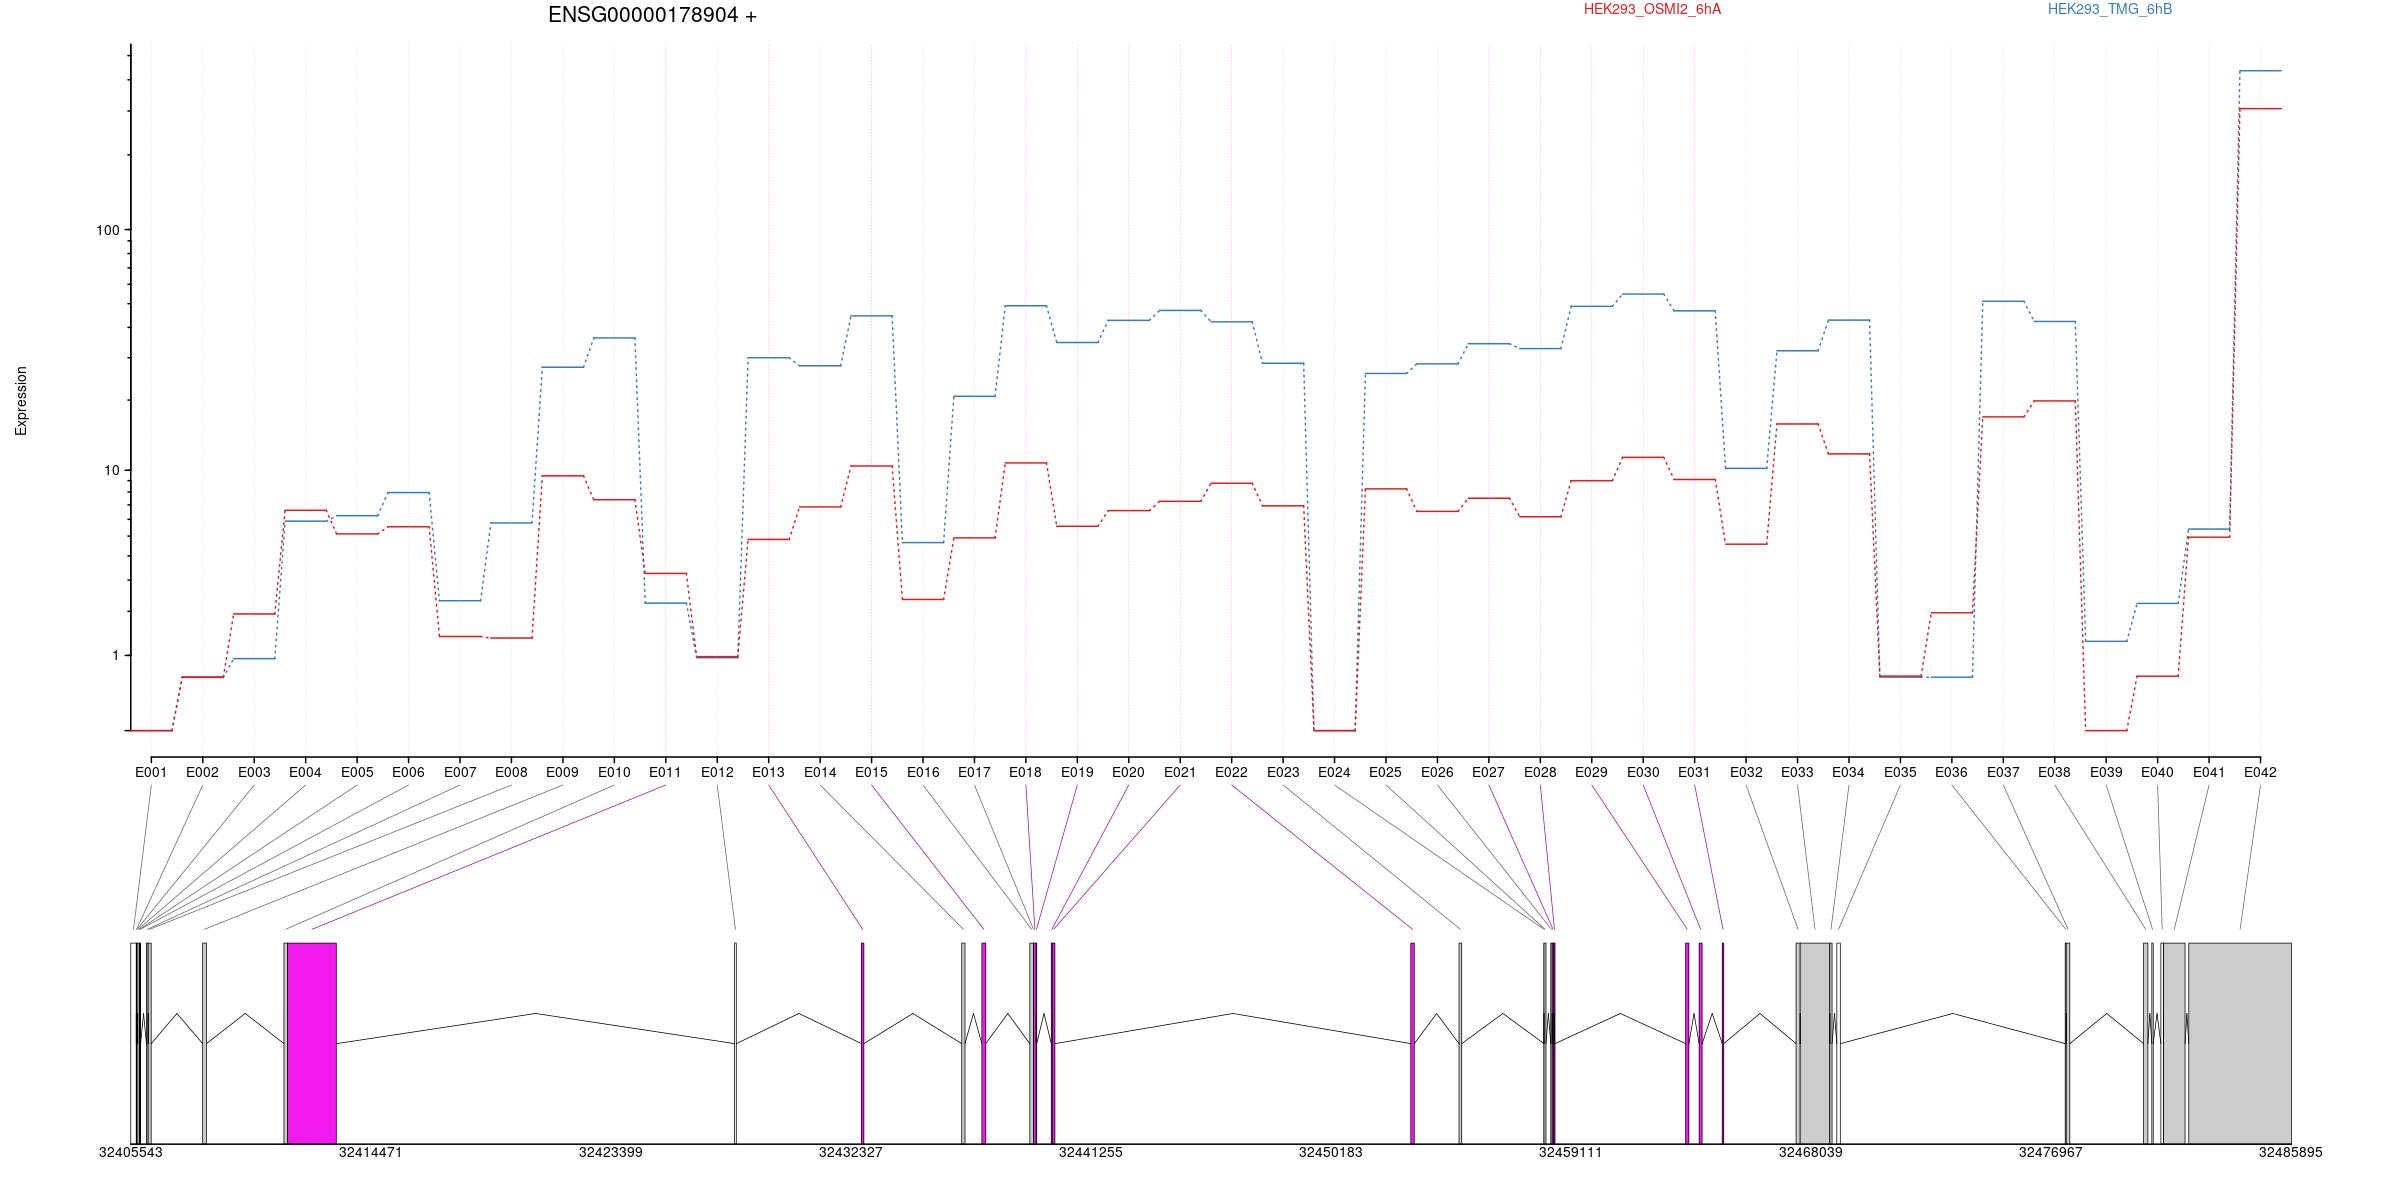This screenshot has height=1200, width=2400.
Task: Select exon bin label E001
Action: pyautogui.click(x=151, y=772)
